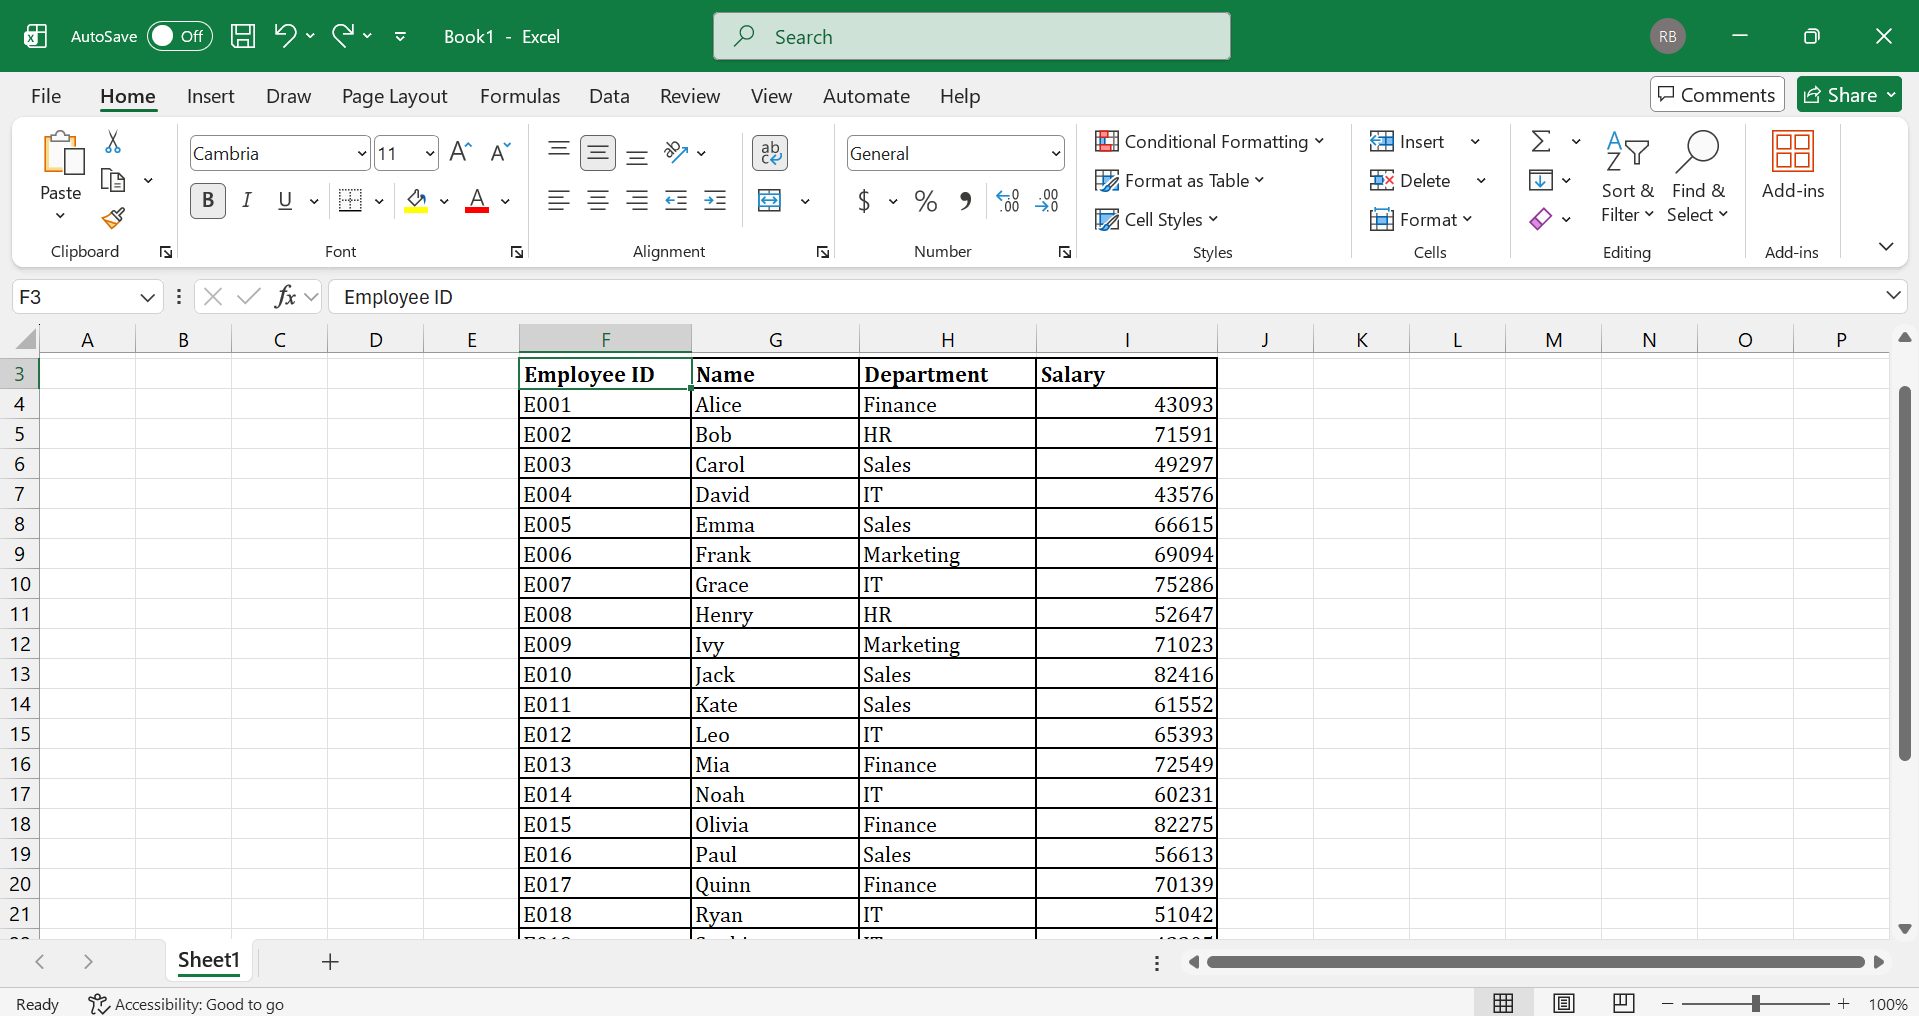Open the Comments pane
The height and width of the screenshot is (1016, 1919).
pyautogui.click(x=1717, y=94)
